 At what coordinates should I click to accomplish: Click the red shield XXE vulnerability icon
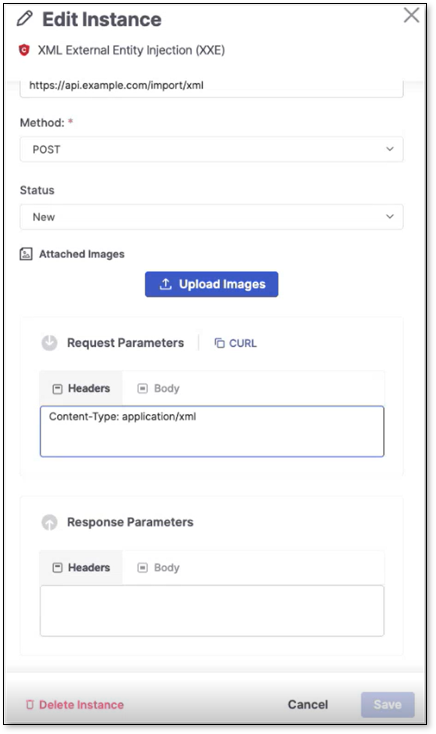tap(24, 50)
